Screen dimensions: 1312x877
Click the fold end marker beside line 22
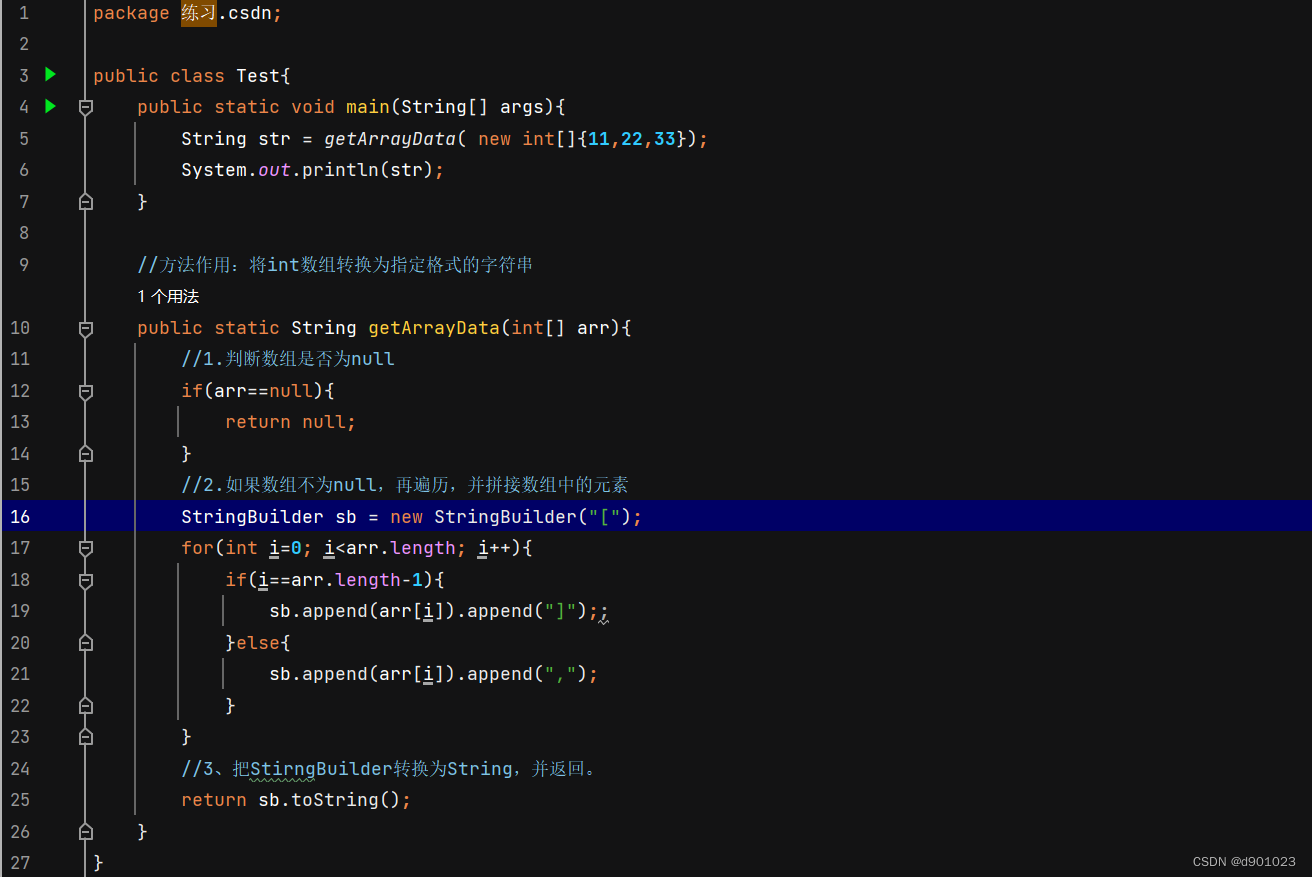(x=85, y=705)
